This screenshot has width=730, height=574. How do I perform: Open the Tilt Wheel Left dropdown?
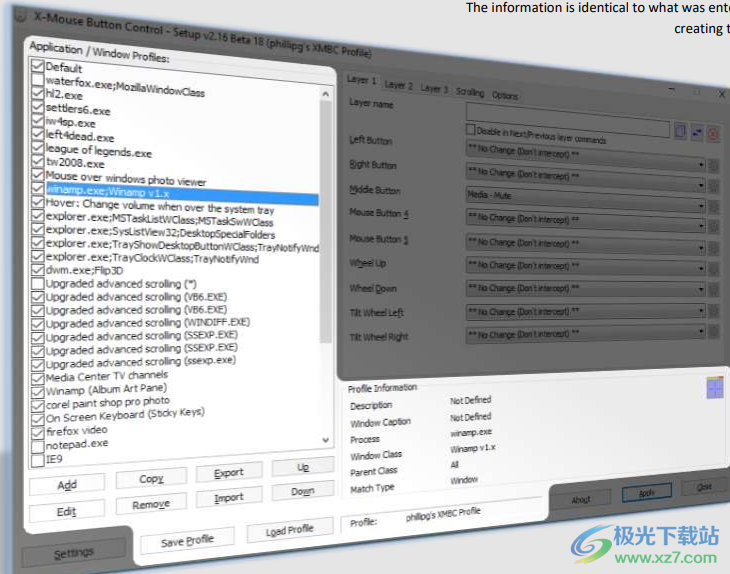(x=586, y=311)
